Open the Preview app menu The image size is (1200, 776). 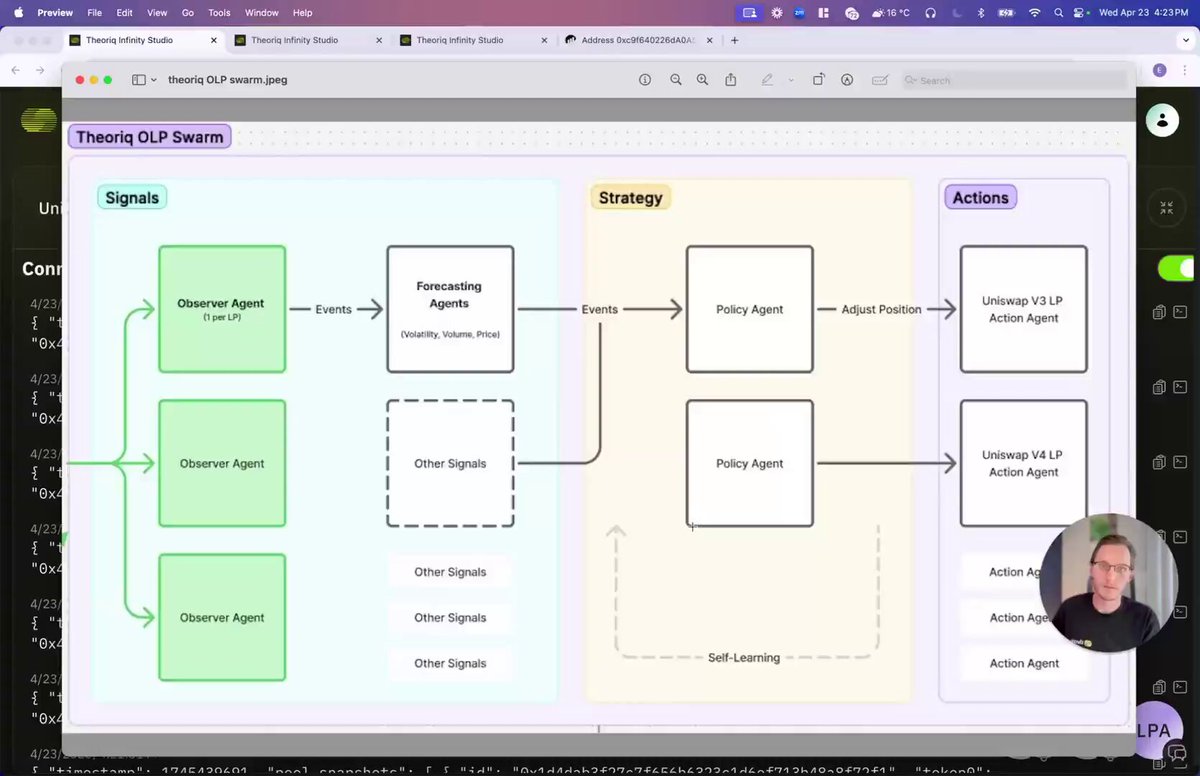pos(55,13)
